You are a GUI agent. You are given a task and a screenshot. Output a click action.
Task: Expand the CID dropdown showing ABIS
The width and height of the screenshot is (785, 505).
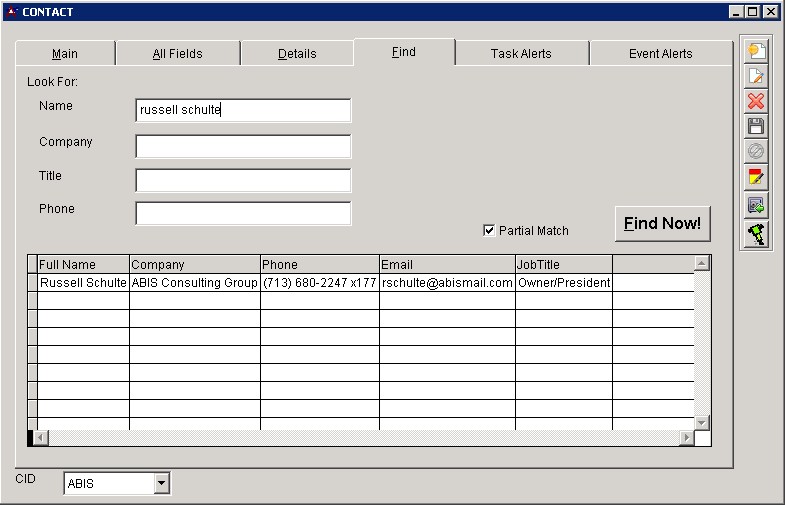coord(161,484)
